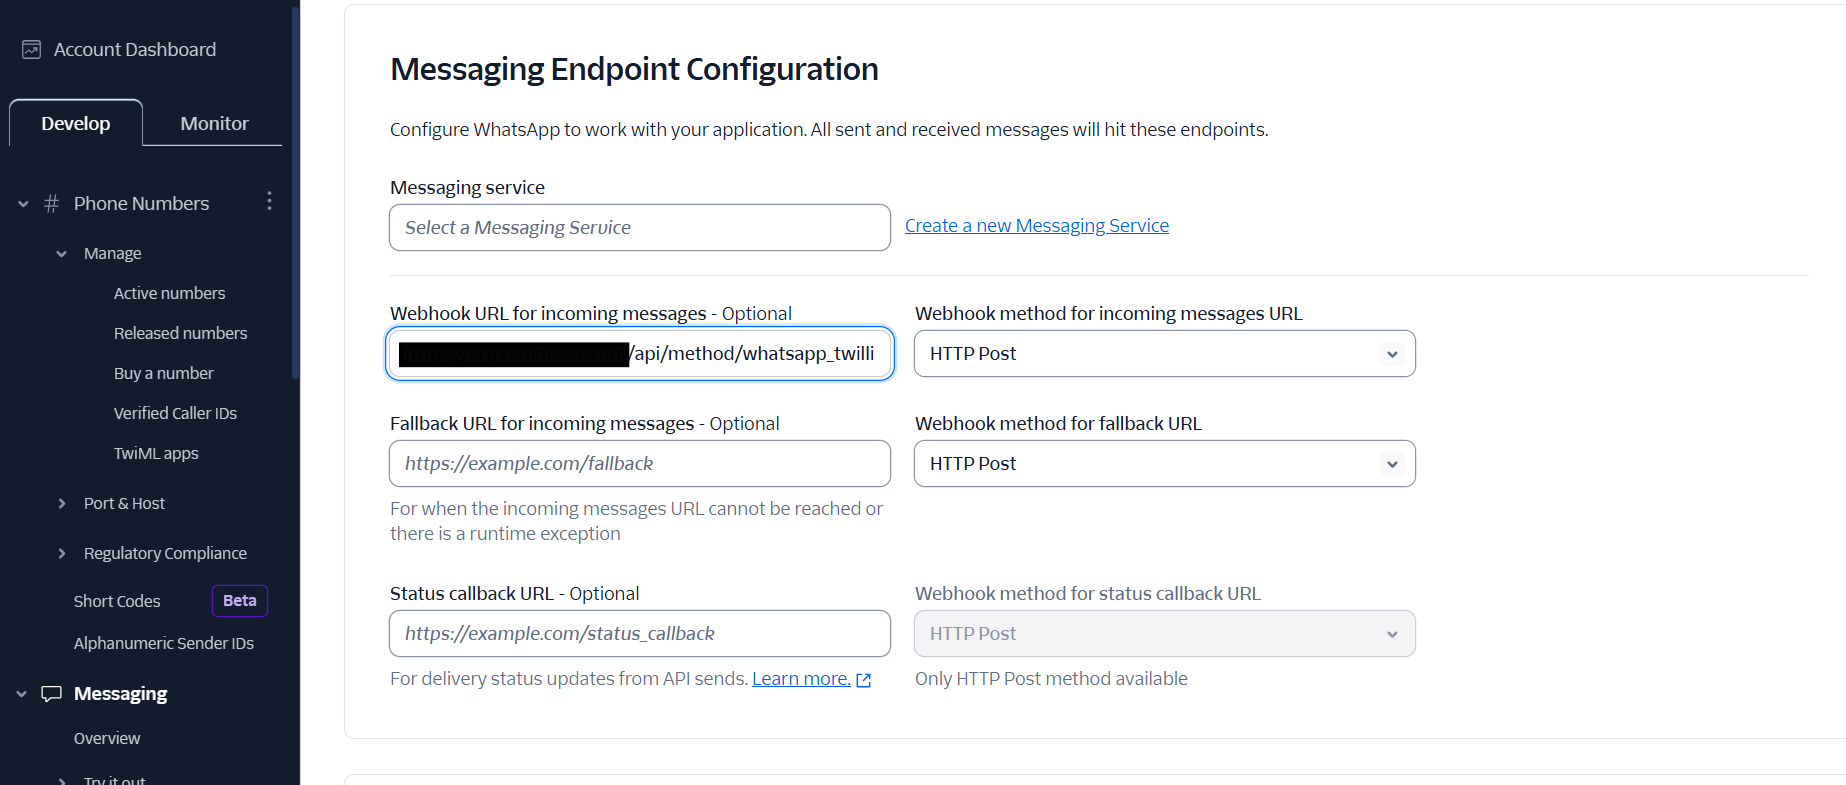
Task: Open the Account Dashboard from the sidebar icon
Action: click(32, 48)
